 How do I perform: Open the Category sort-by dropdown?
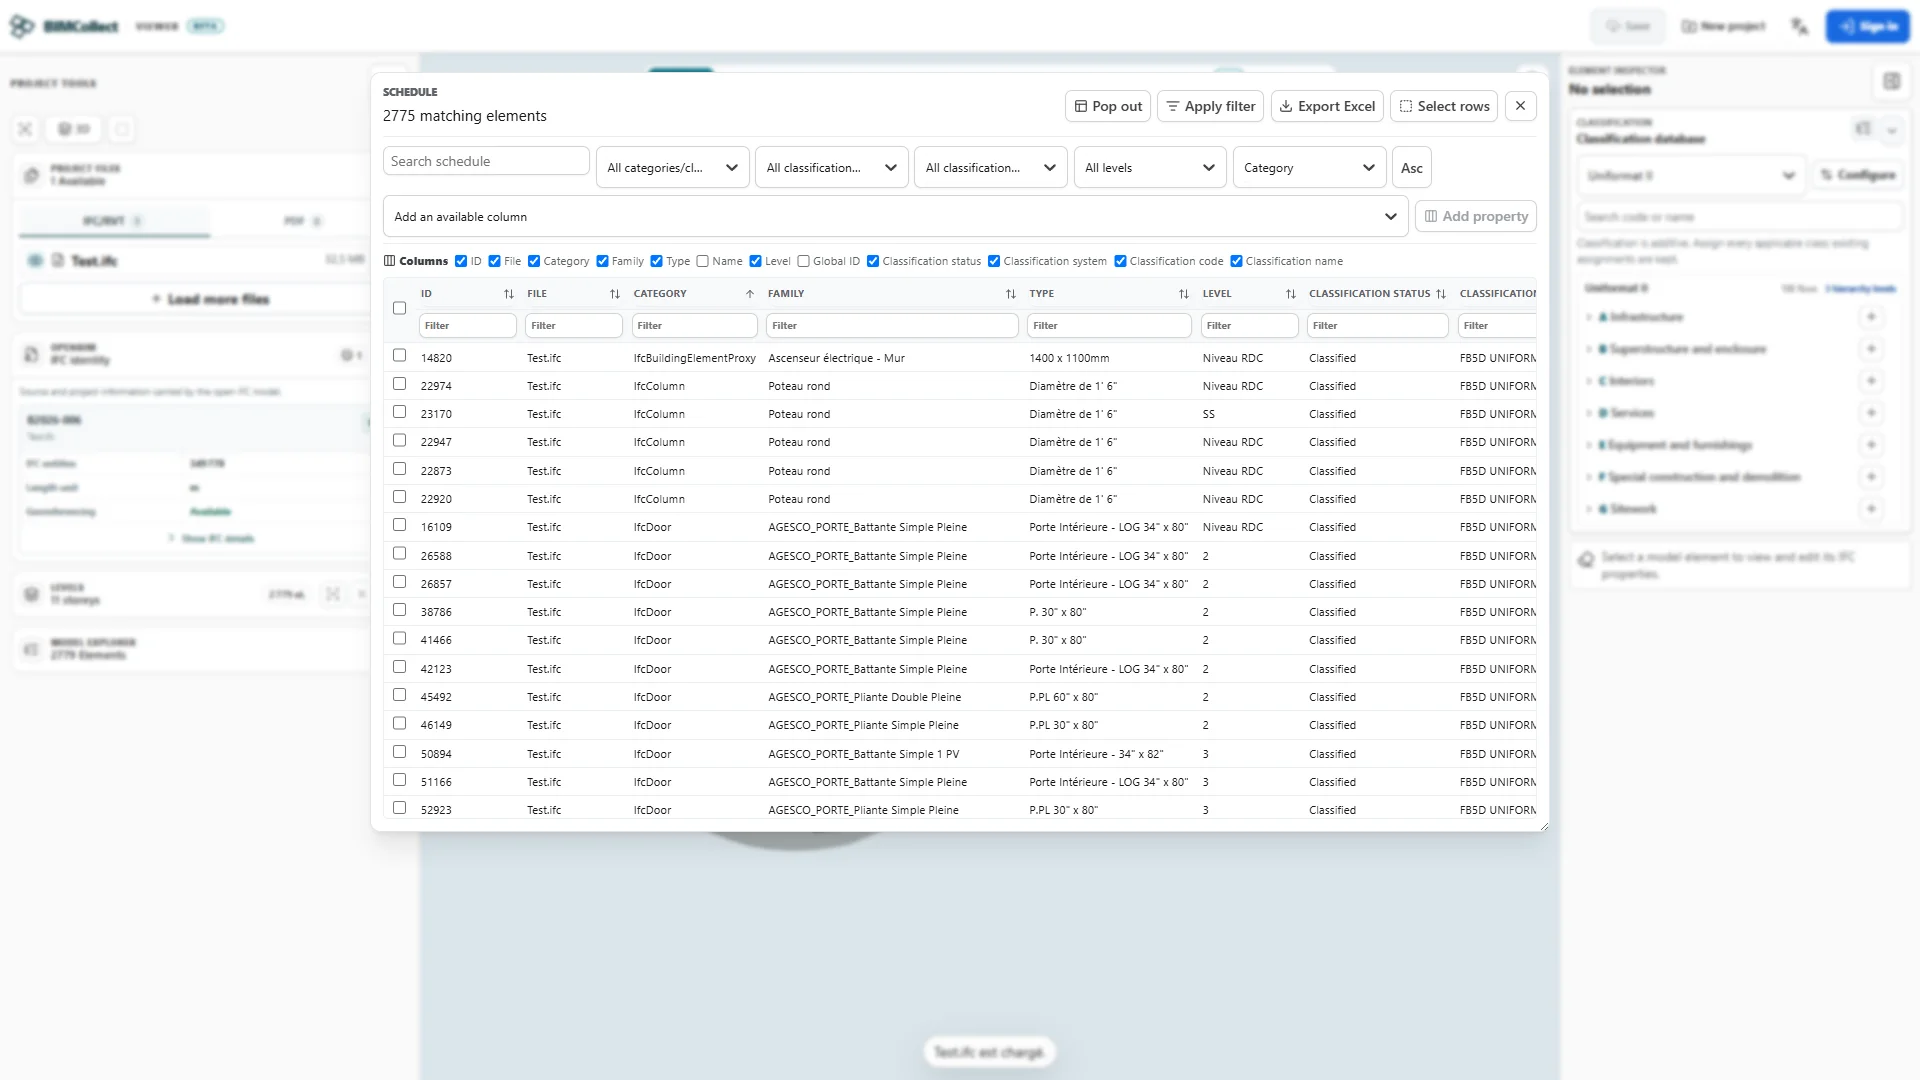click(1310, 168)
